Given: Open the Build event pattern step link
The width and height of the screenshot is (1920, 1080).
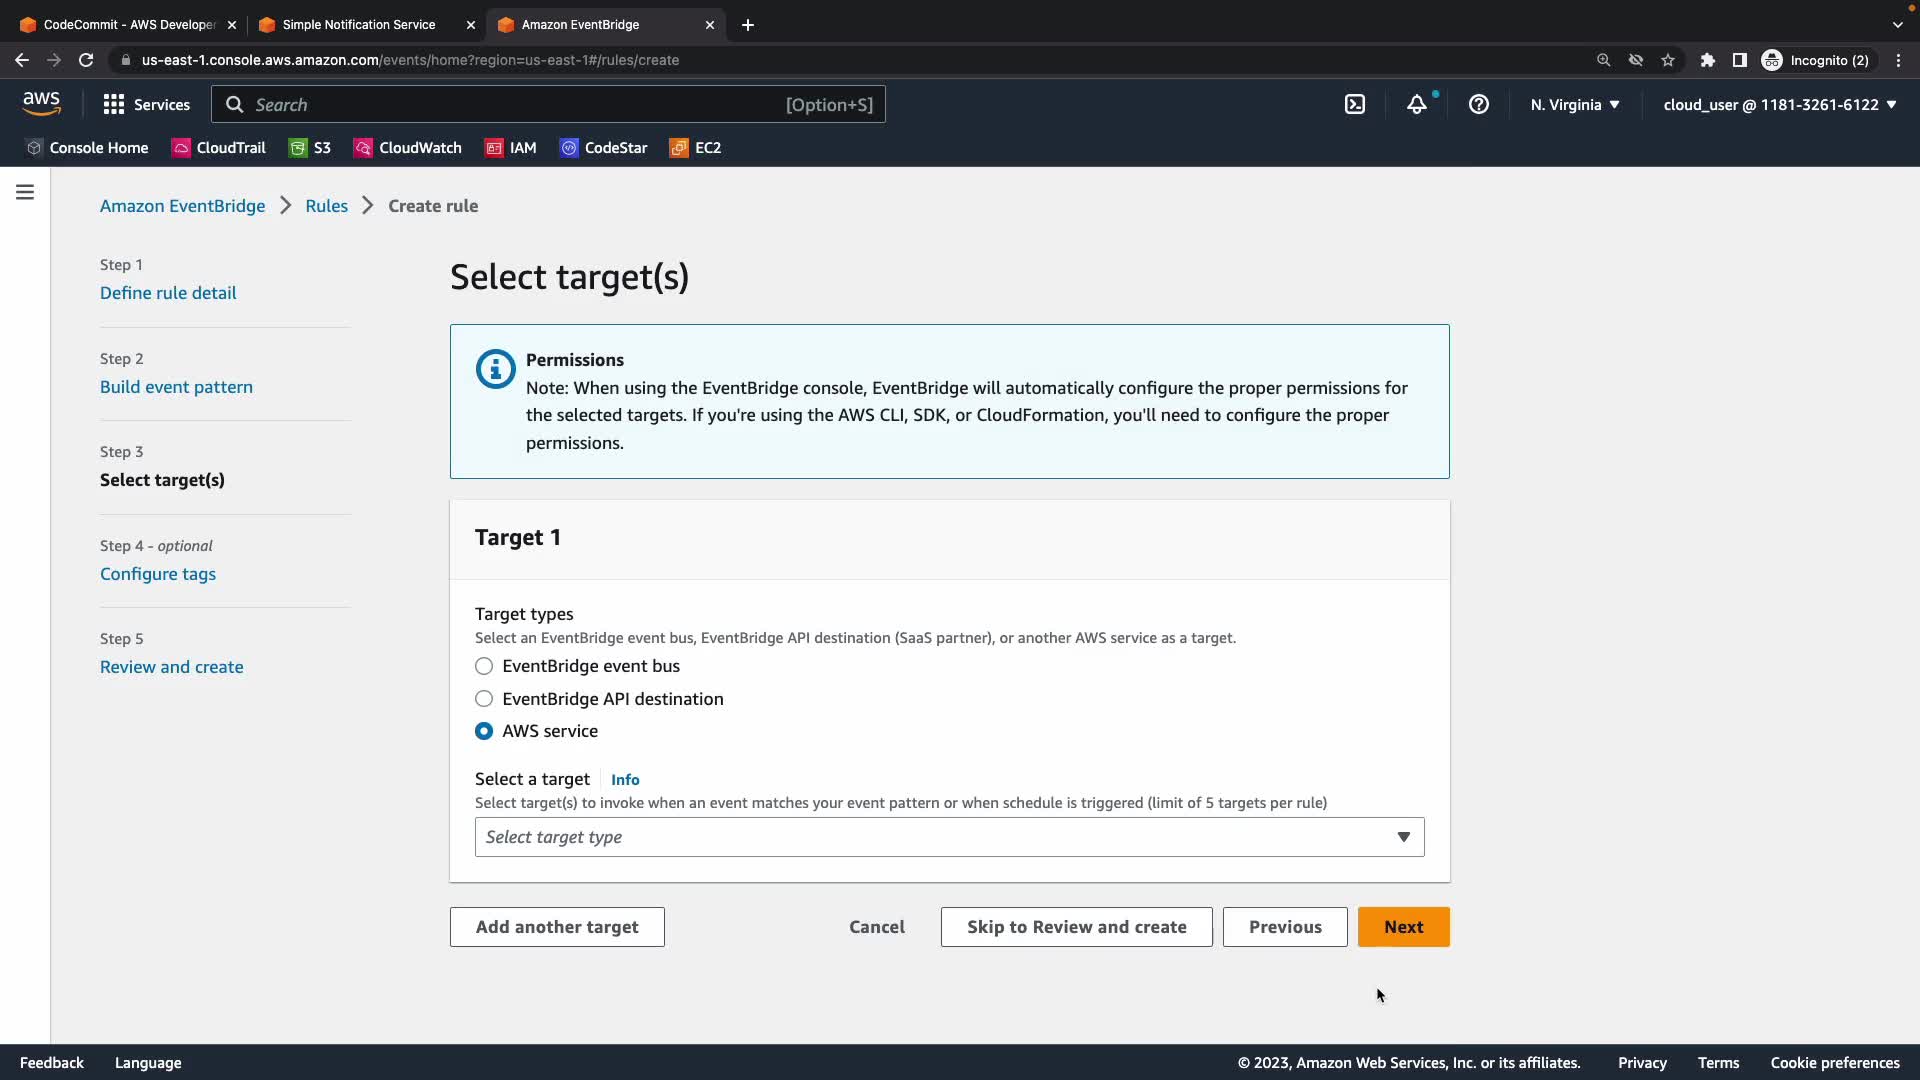Looking at the screenshot, I should [176, 387].
